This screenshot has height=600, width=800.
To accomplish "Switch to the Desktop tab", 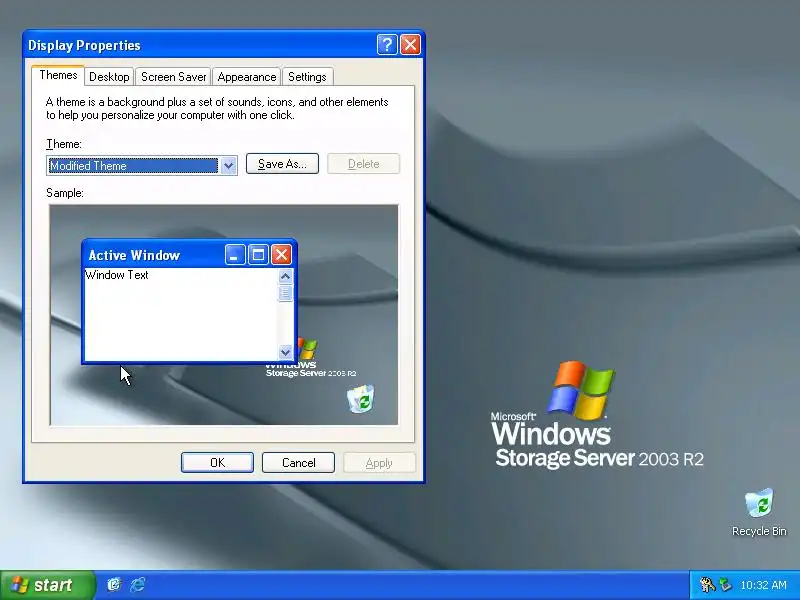I will 109,77.
